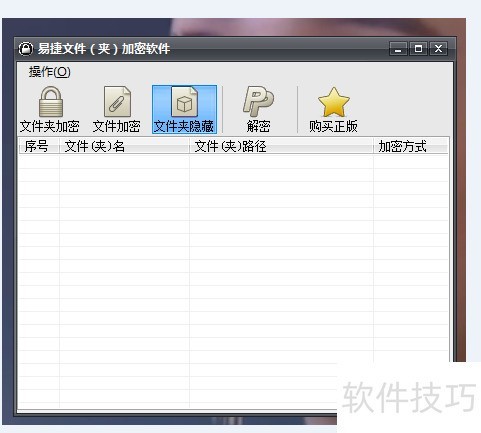Click the PP decrypt icon

(x=258, y=101)
